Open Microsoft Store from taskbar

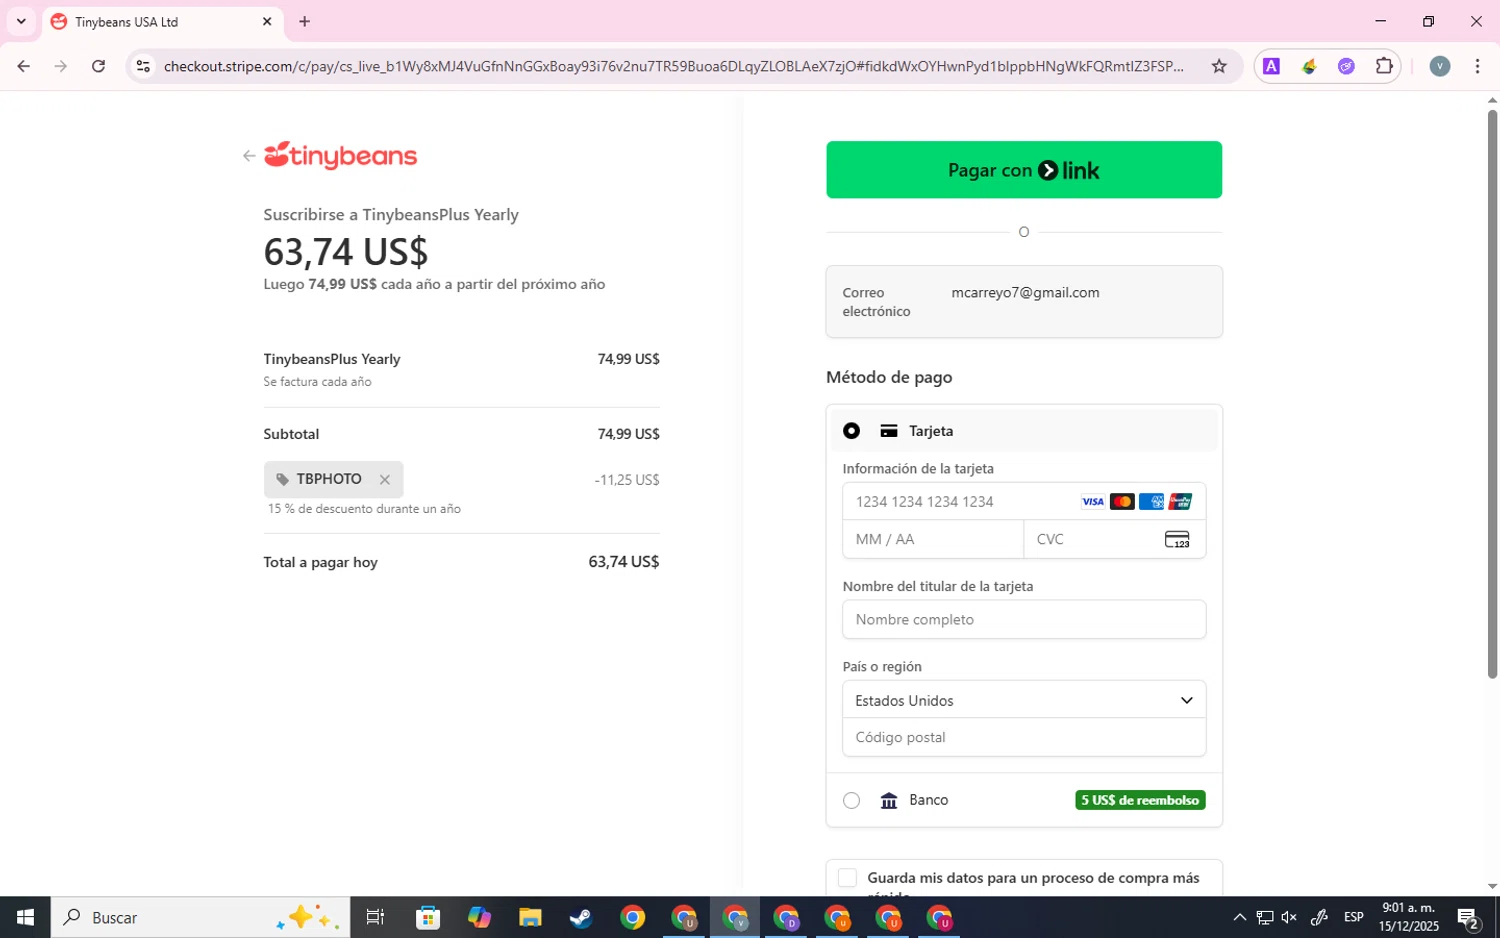(x=428, y=917)
